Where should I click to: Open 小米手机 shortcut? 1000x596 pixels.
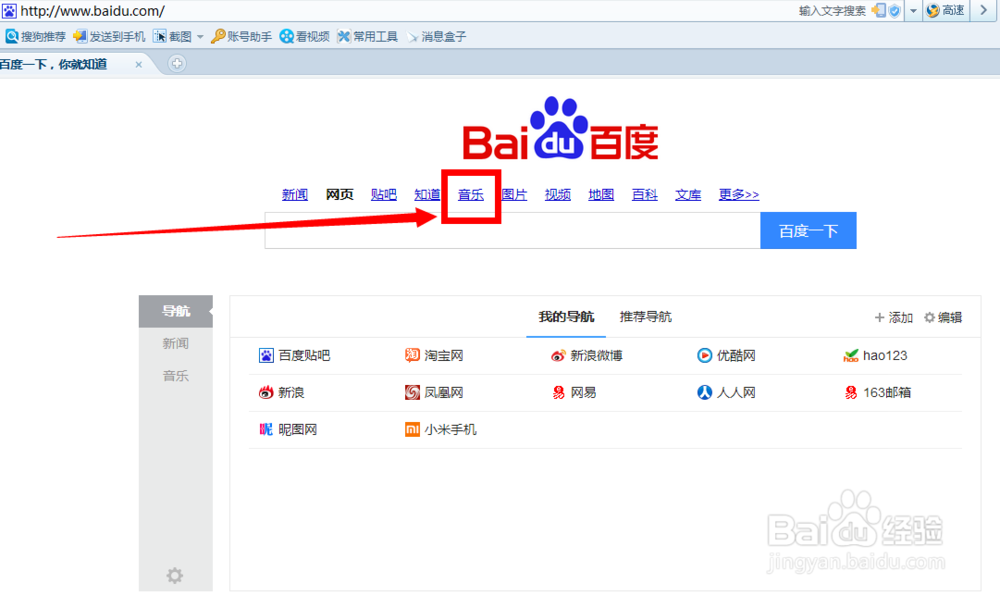point(441,430)
